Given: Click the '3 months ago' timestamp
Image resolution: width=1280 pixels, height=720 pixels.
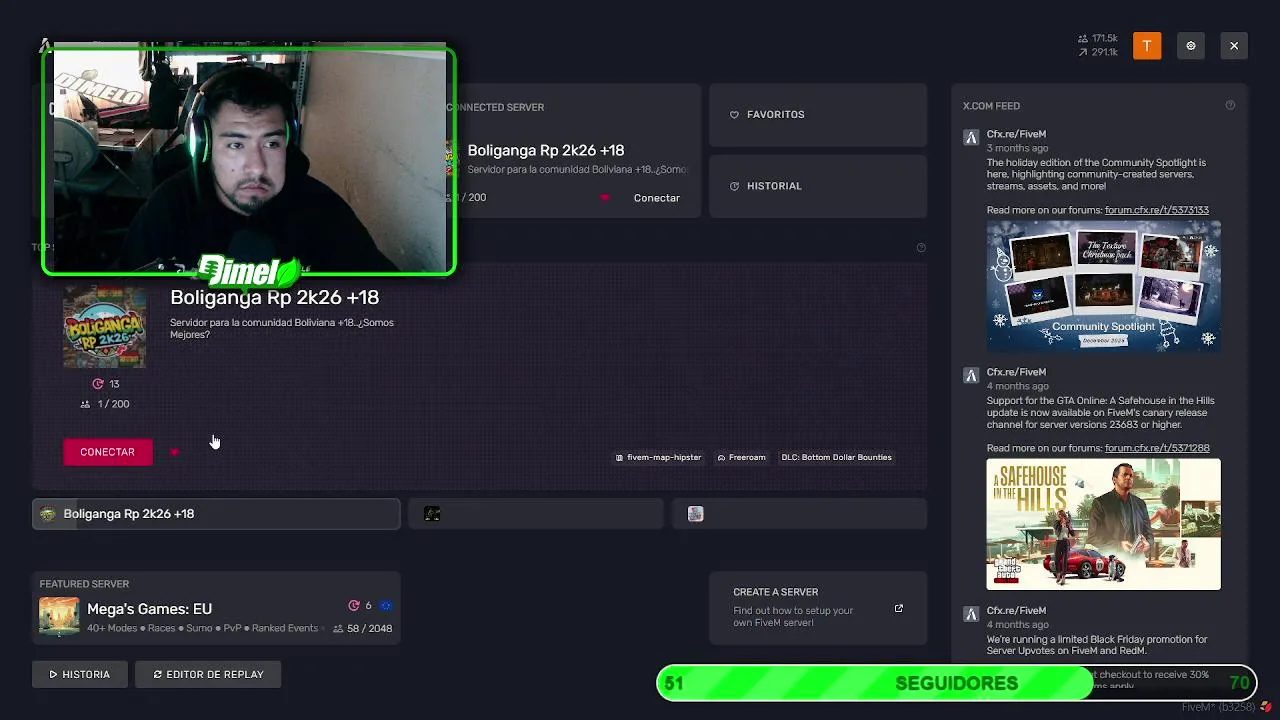Looking at the screenshot, I should click(x=1017, y=148).
